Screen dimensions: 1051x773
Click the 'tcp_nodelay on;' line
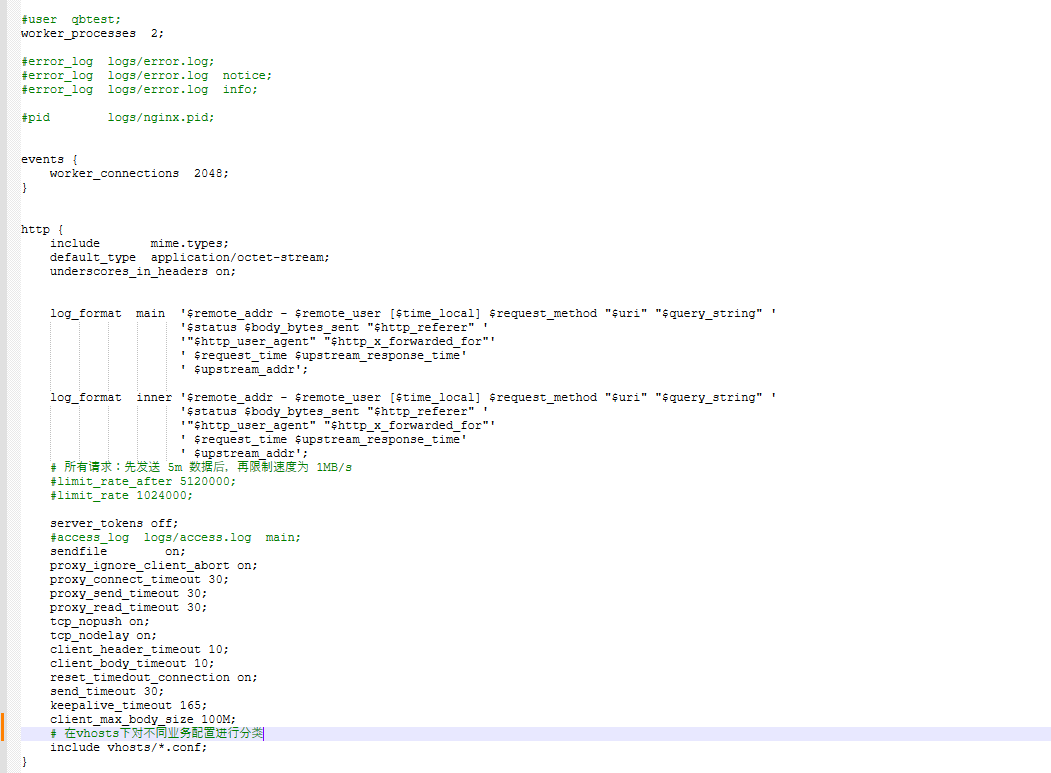pyautogui.click(x=103, y=636)
